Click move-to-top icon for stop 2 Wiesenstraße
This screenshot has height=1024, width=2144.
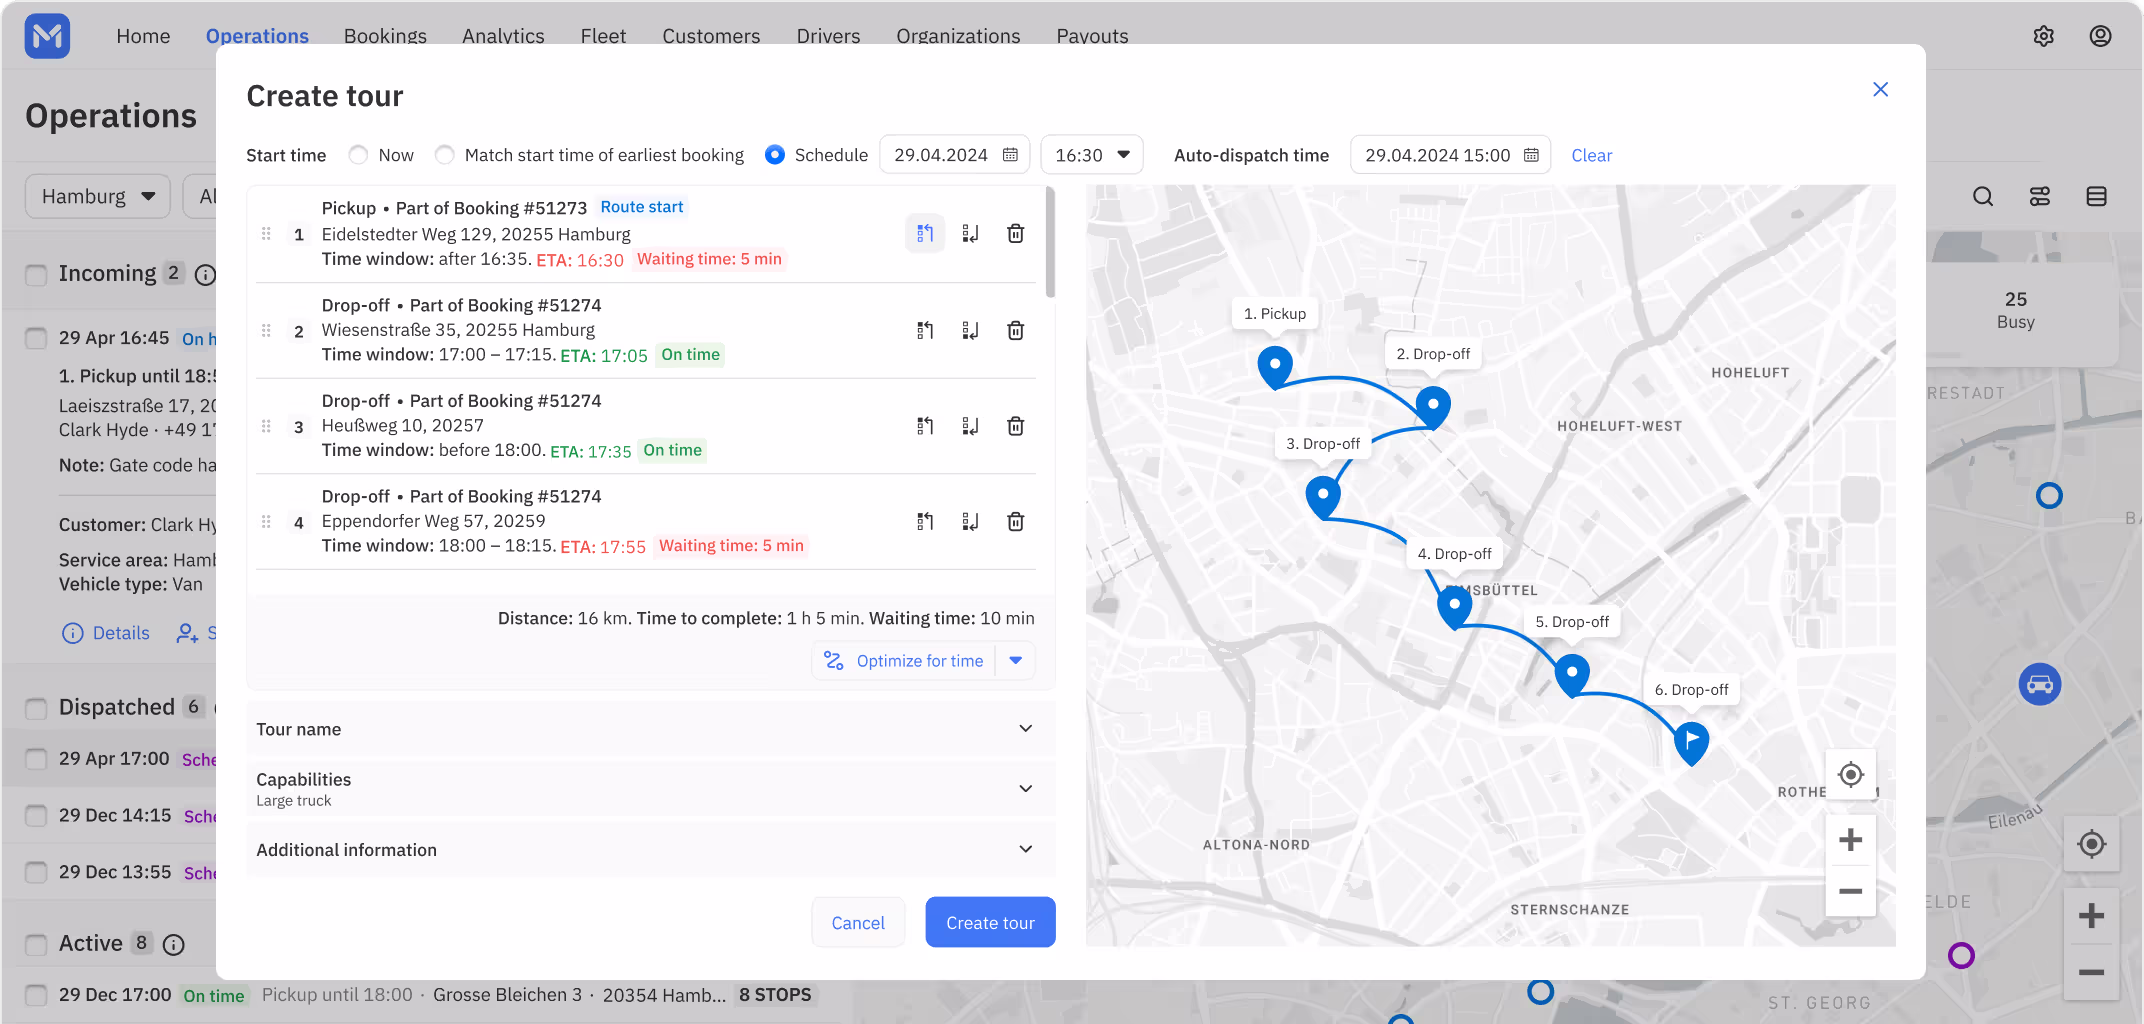(925, 330)
